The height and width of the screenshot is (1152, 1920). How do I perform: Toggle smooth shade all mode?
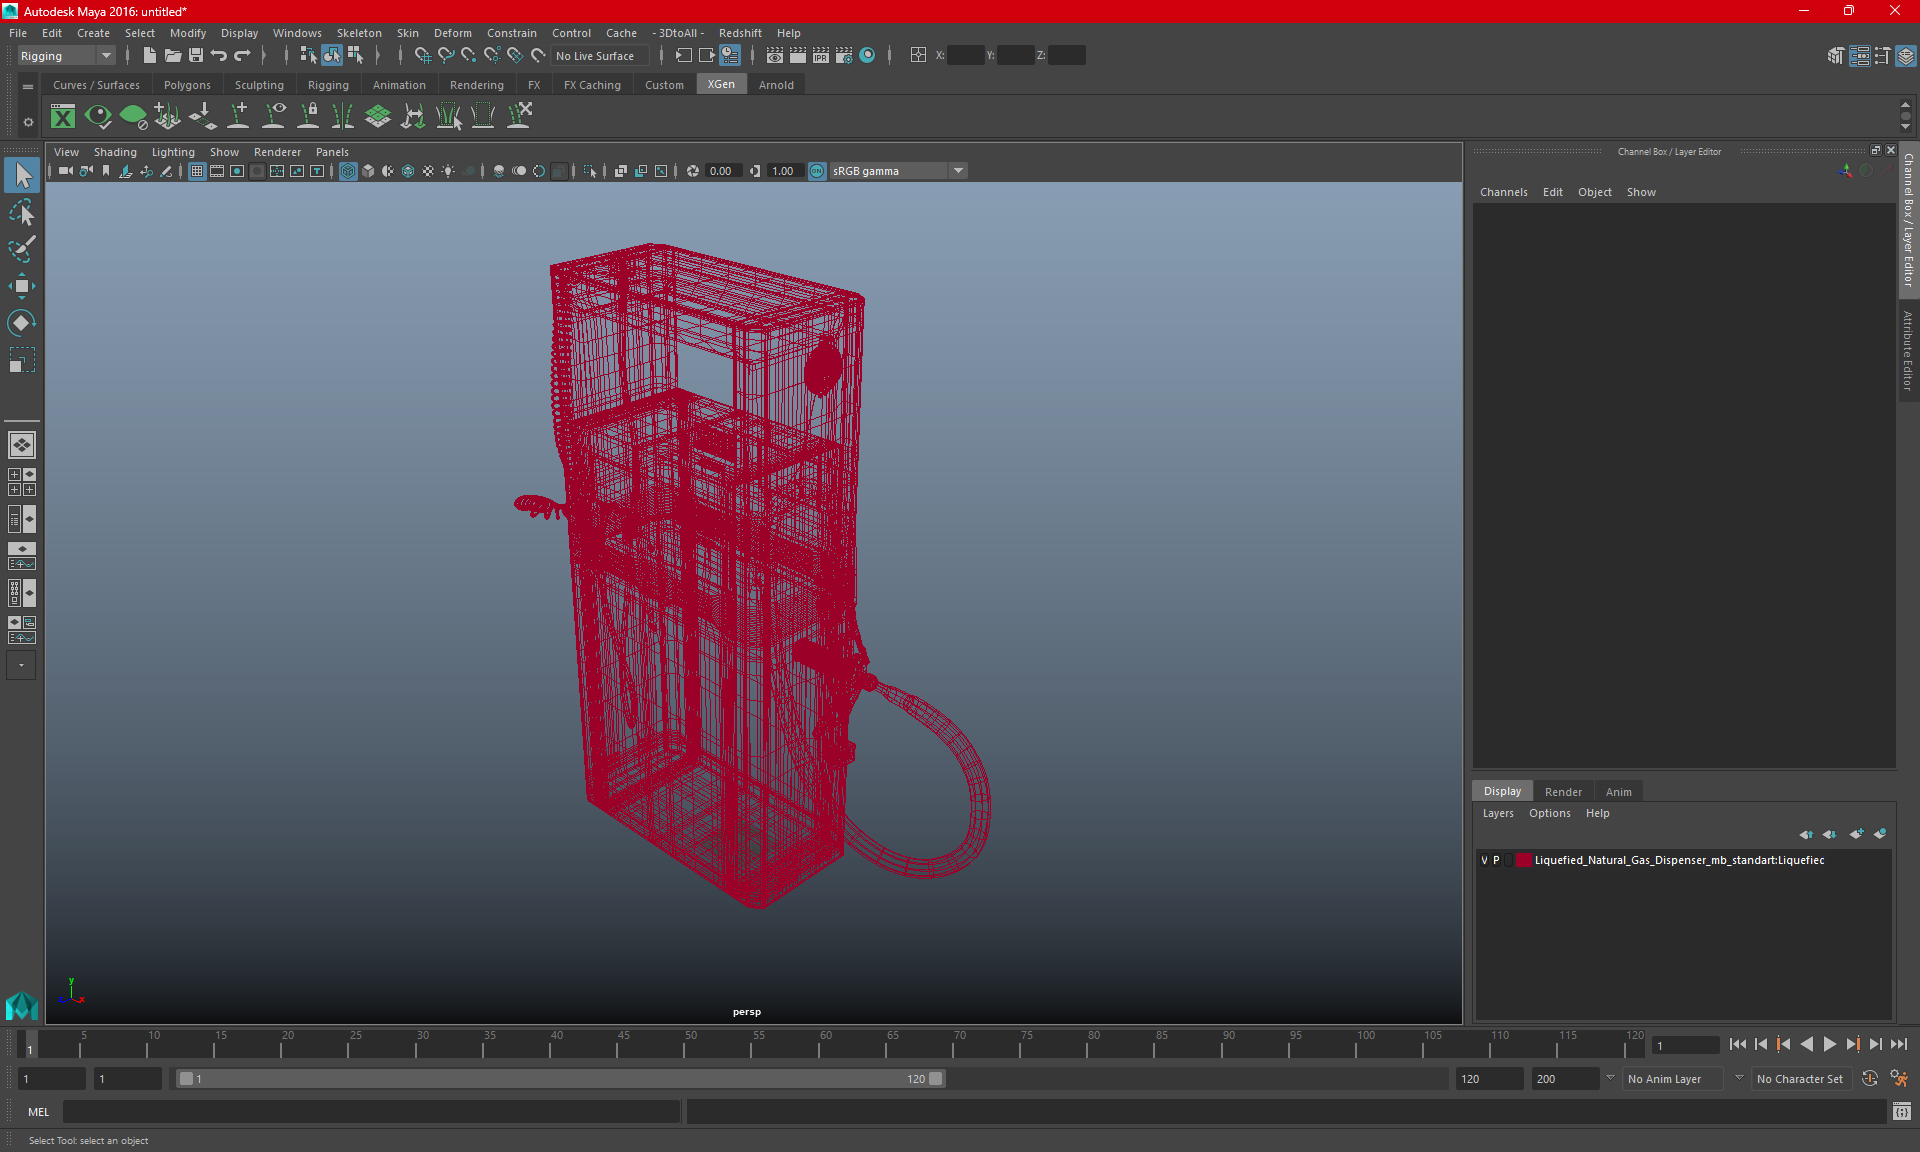click(368, 171)
